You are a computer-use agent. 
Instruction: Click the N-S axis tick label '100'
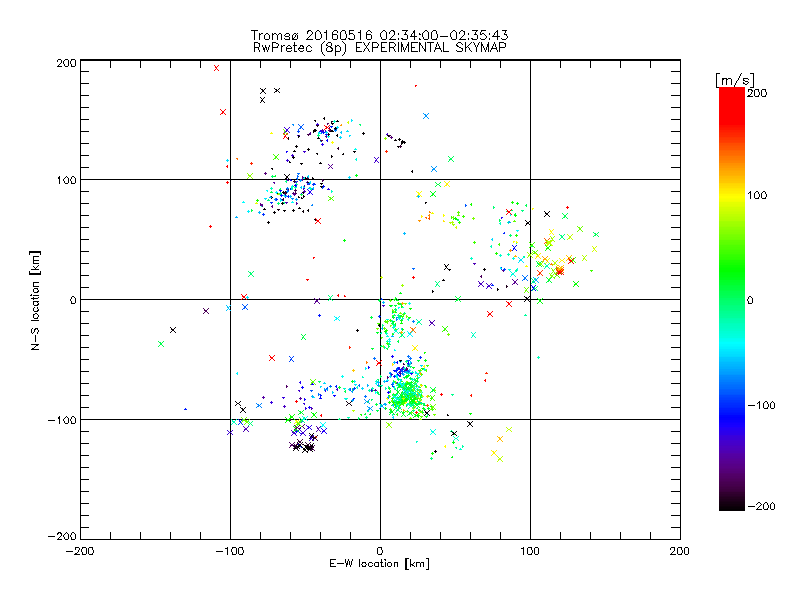tap(67, 180)
